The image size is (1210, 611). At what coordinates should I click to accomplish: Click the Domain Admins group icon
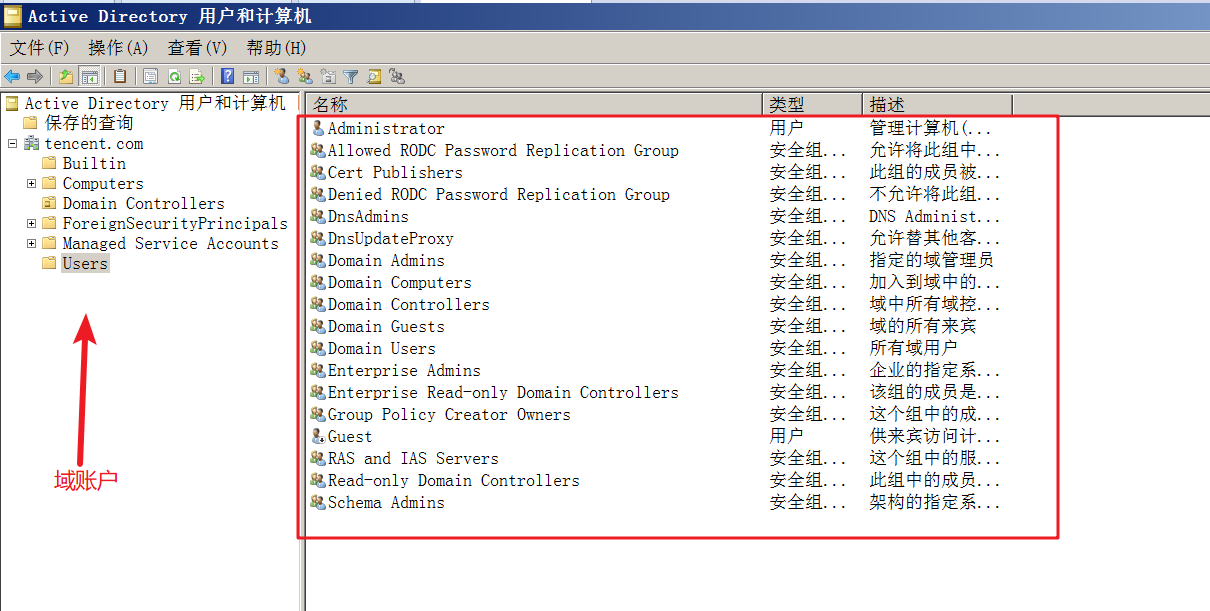click(x=319, y=260)
